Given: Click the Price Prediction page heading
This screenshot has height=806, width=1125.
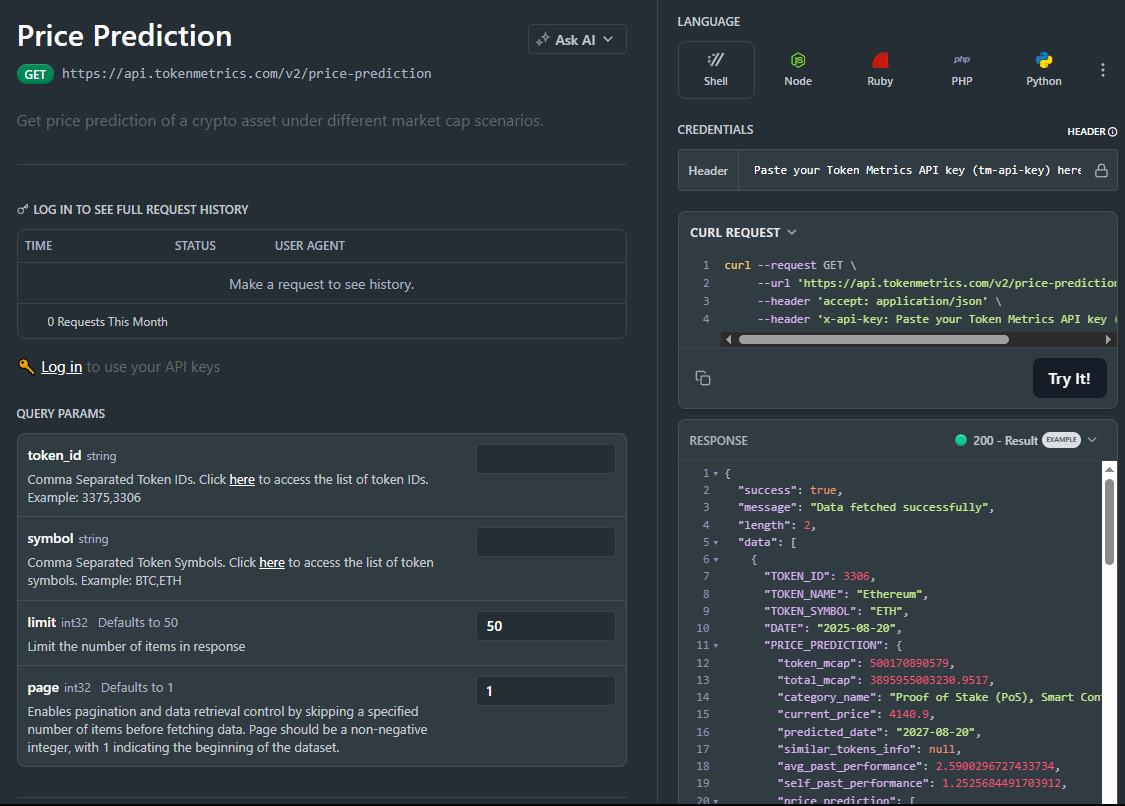Looking at the screenshot, I should tap(125, 36).
